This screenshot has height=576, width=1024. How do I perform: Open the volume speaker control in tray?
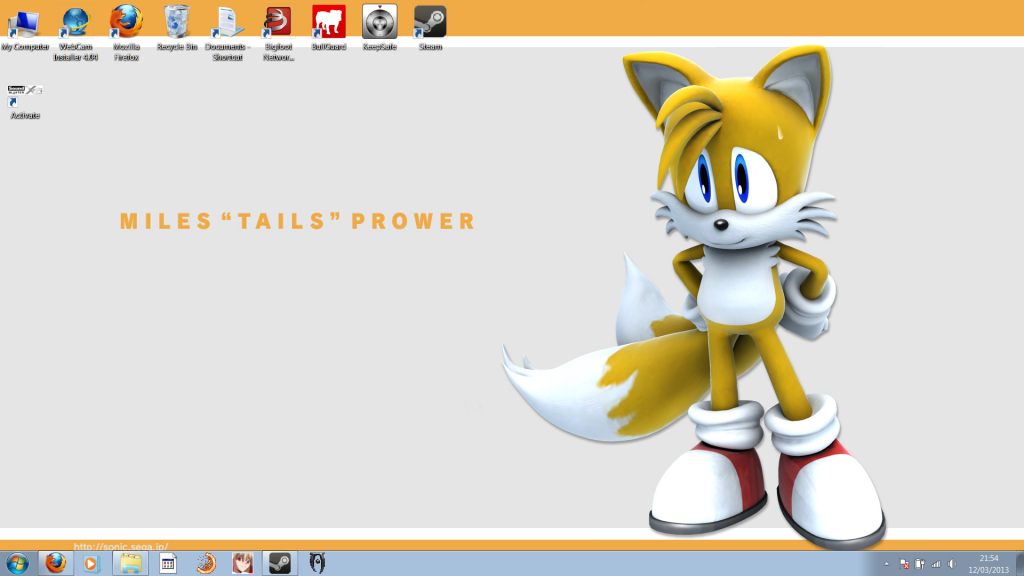(x=952, y=564)
